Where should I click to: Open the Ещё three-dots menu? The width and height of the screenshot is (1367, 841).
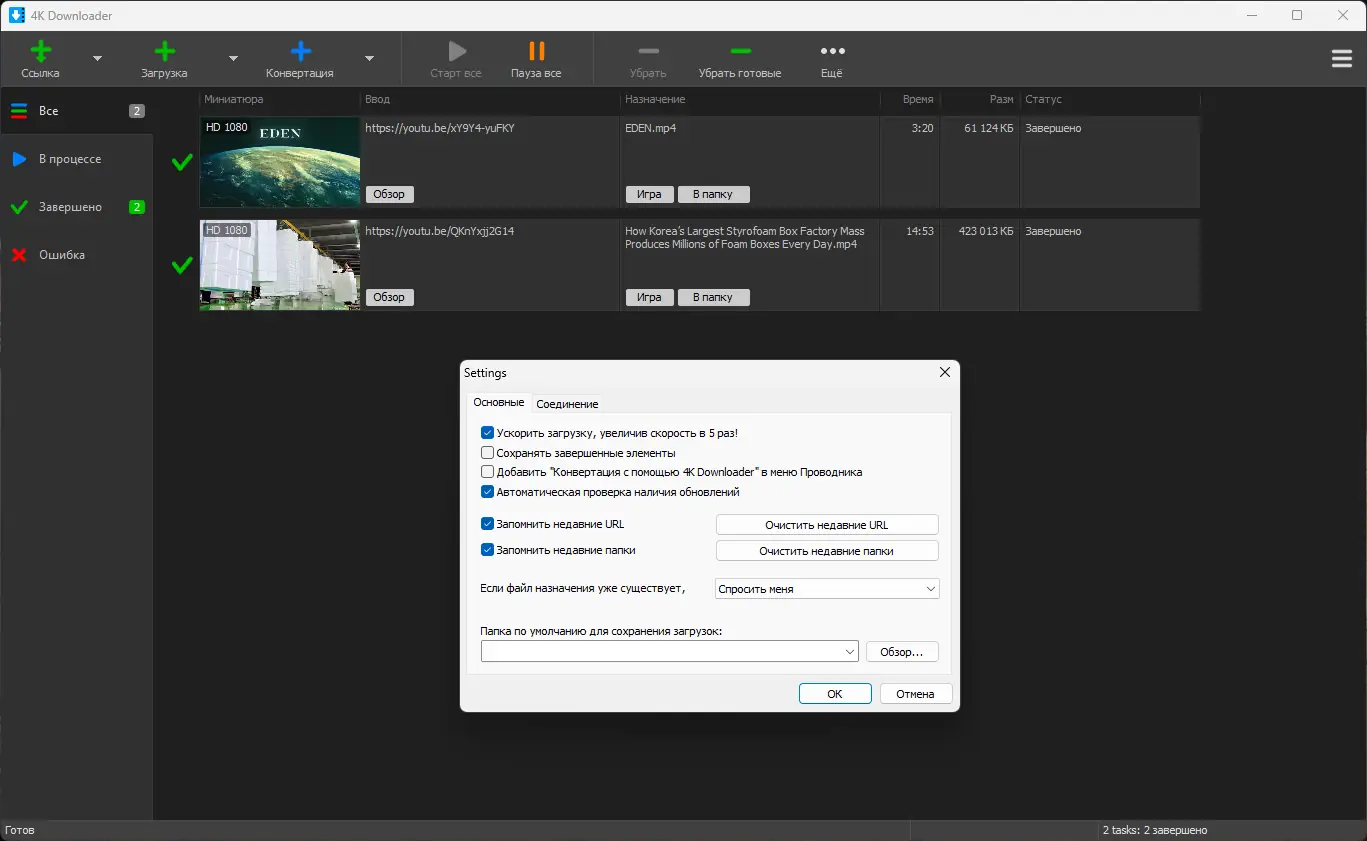click(x=832, y=51)
